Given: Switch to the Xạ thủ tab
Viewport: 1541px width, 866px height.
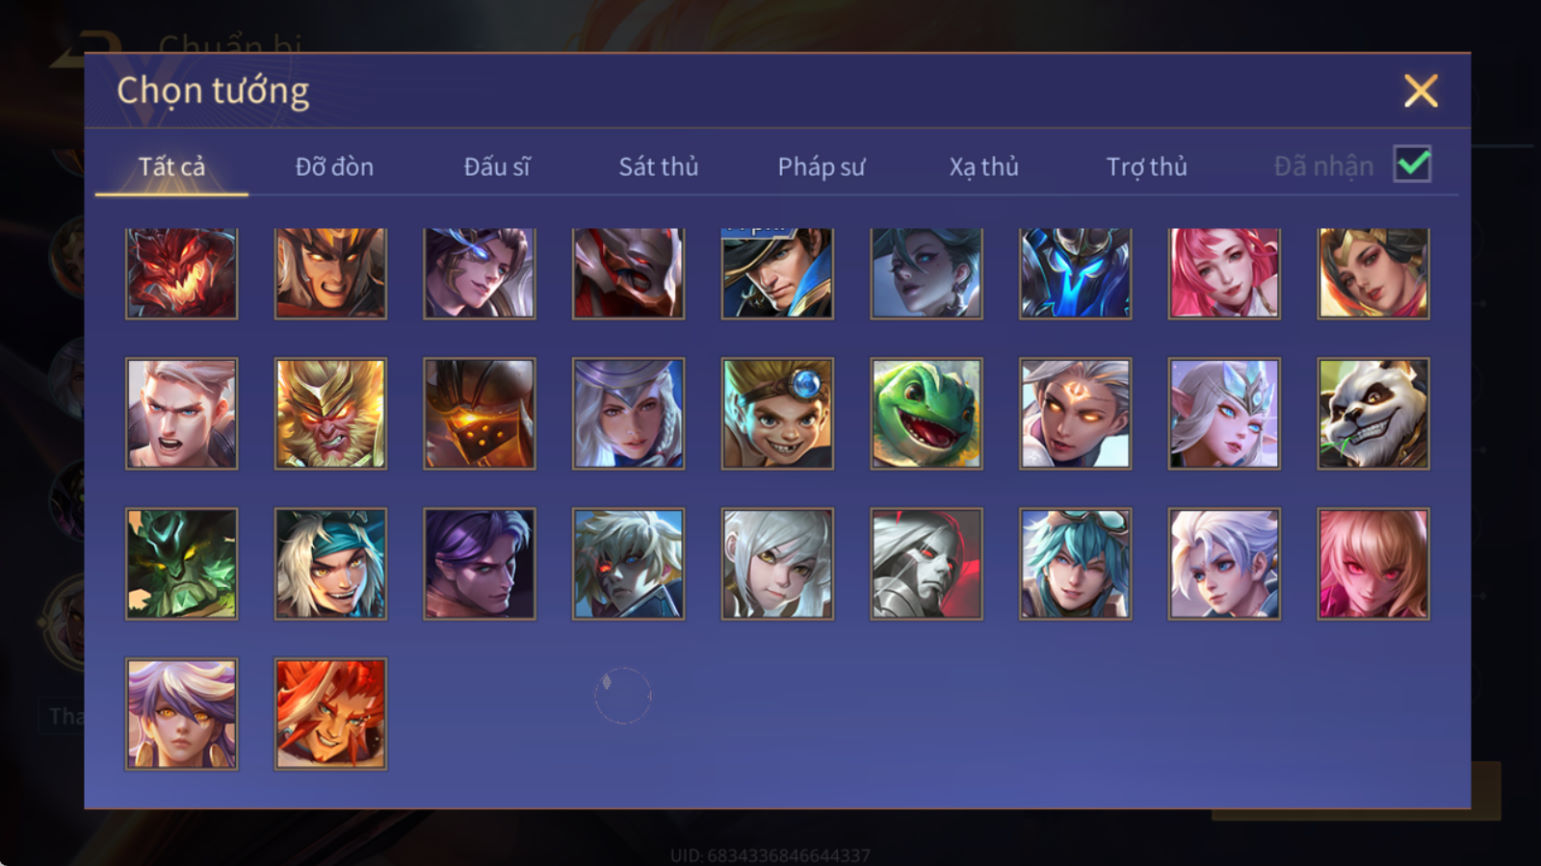Looking at the screenshot, I should click(x=984, y=166).
